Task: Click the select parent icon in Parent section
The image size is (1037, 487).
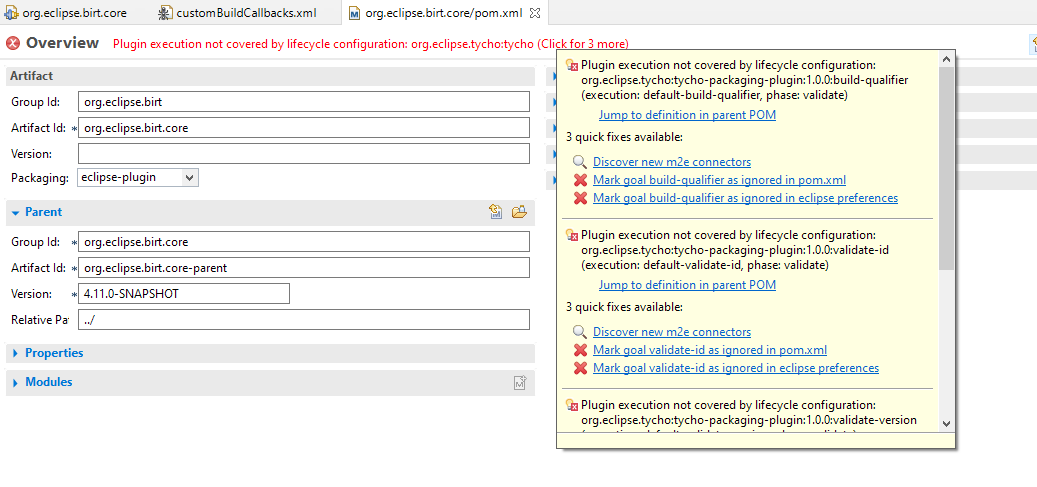Action: [496, 212]
